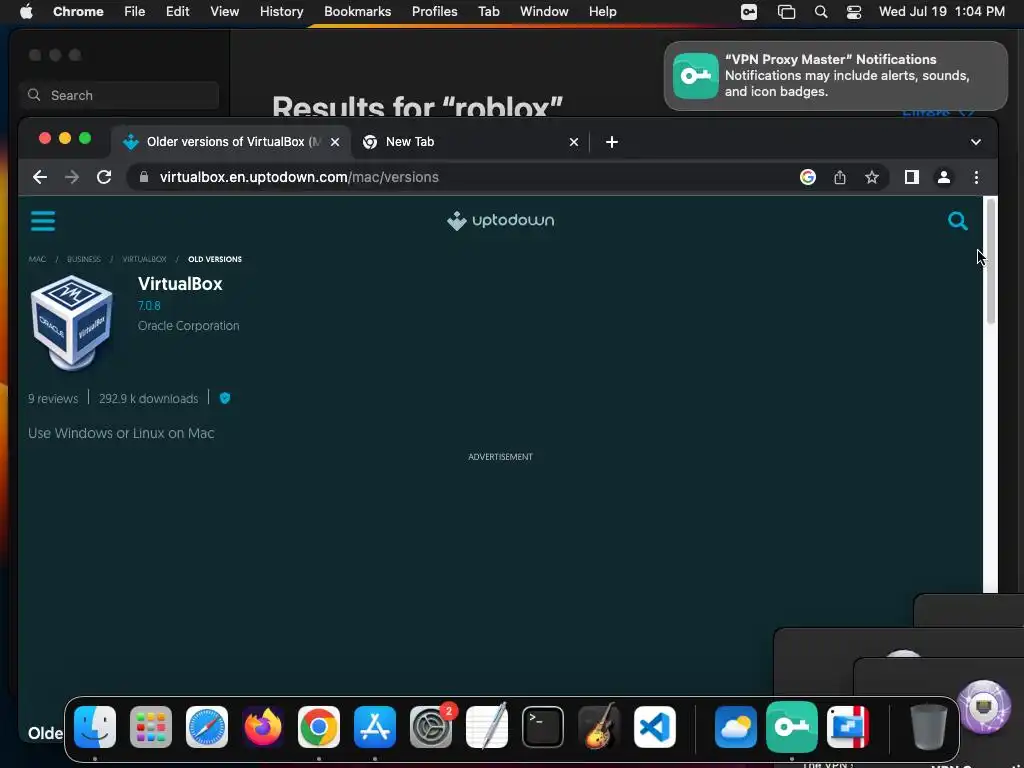This screenshot has height=768, width=1024.
Task: Click the Google icon in address bar
Action: (x=808, y=177)
